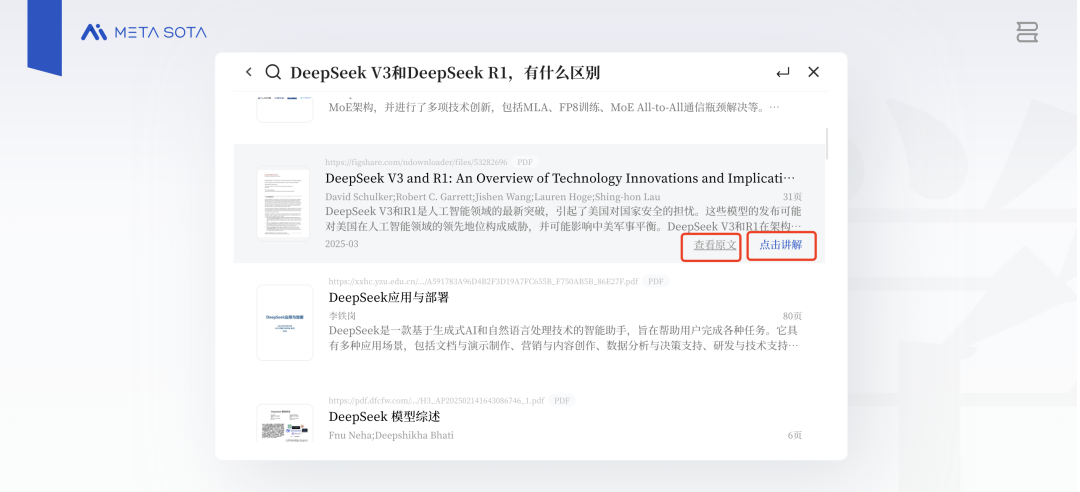
Task: Open DeepSeek V3 and R1 Overview title
Action: click(560, 178)
